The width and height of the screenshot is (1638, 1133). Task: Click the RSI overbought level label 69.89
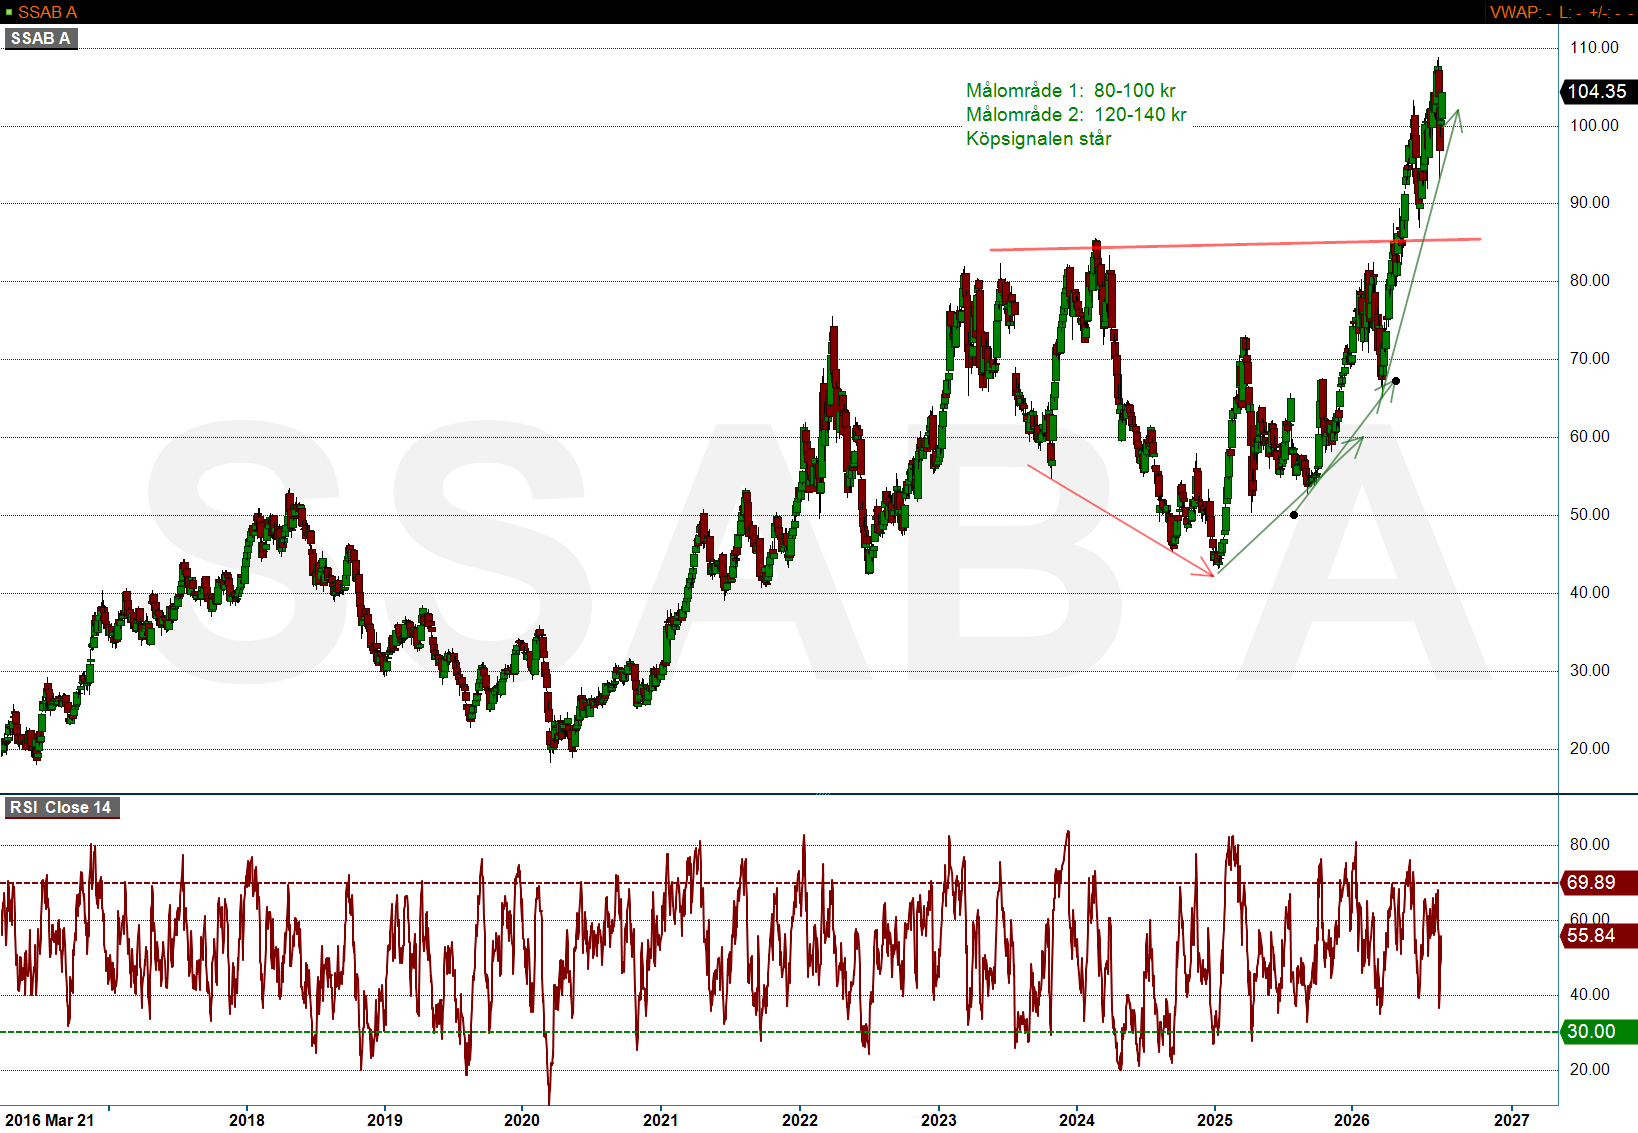1597,882
